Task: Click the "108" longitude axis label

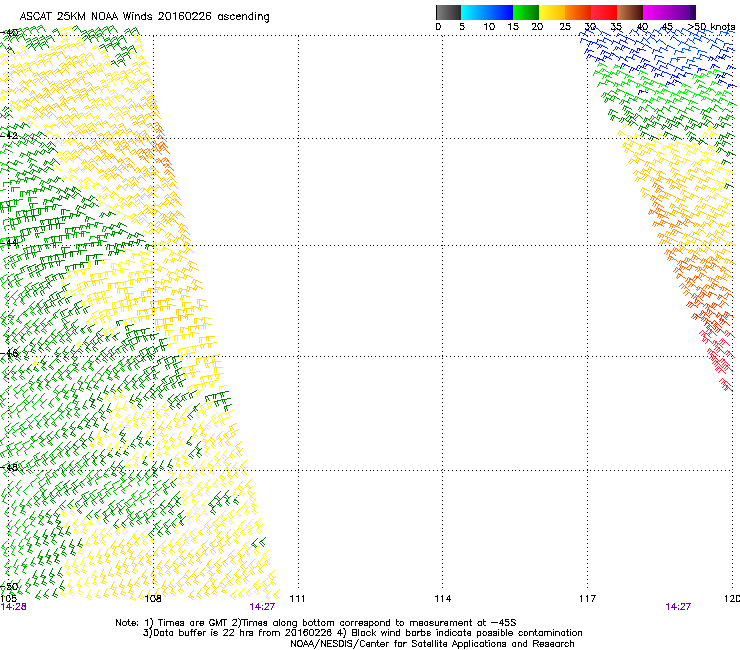Action: [153, 599]
